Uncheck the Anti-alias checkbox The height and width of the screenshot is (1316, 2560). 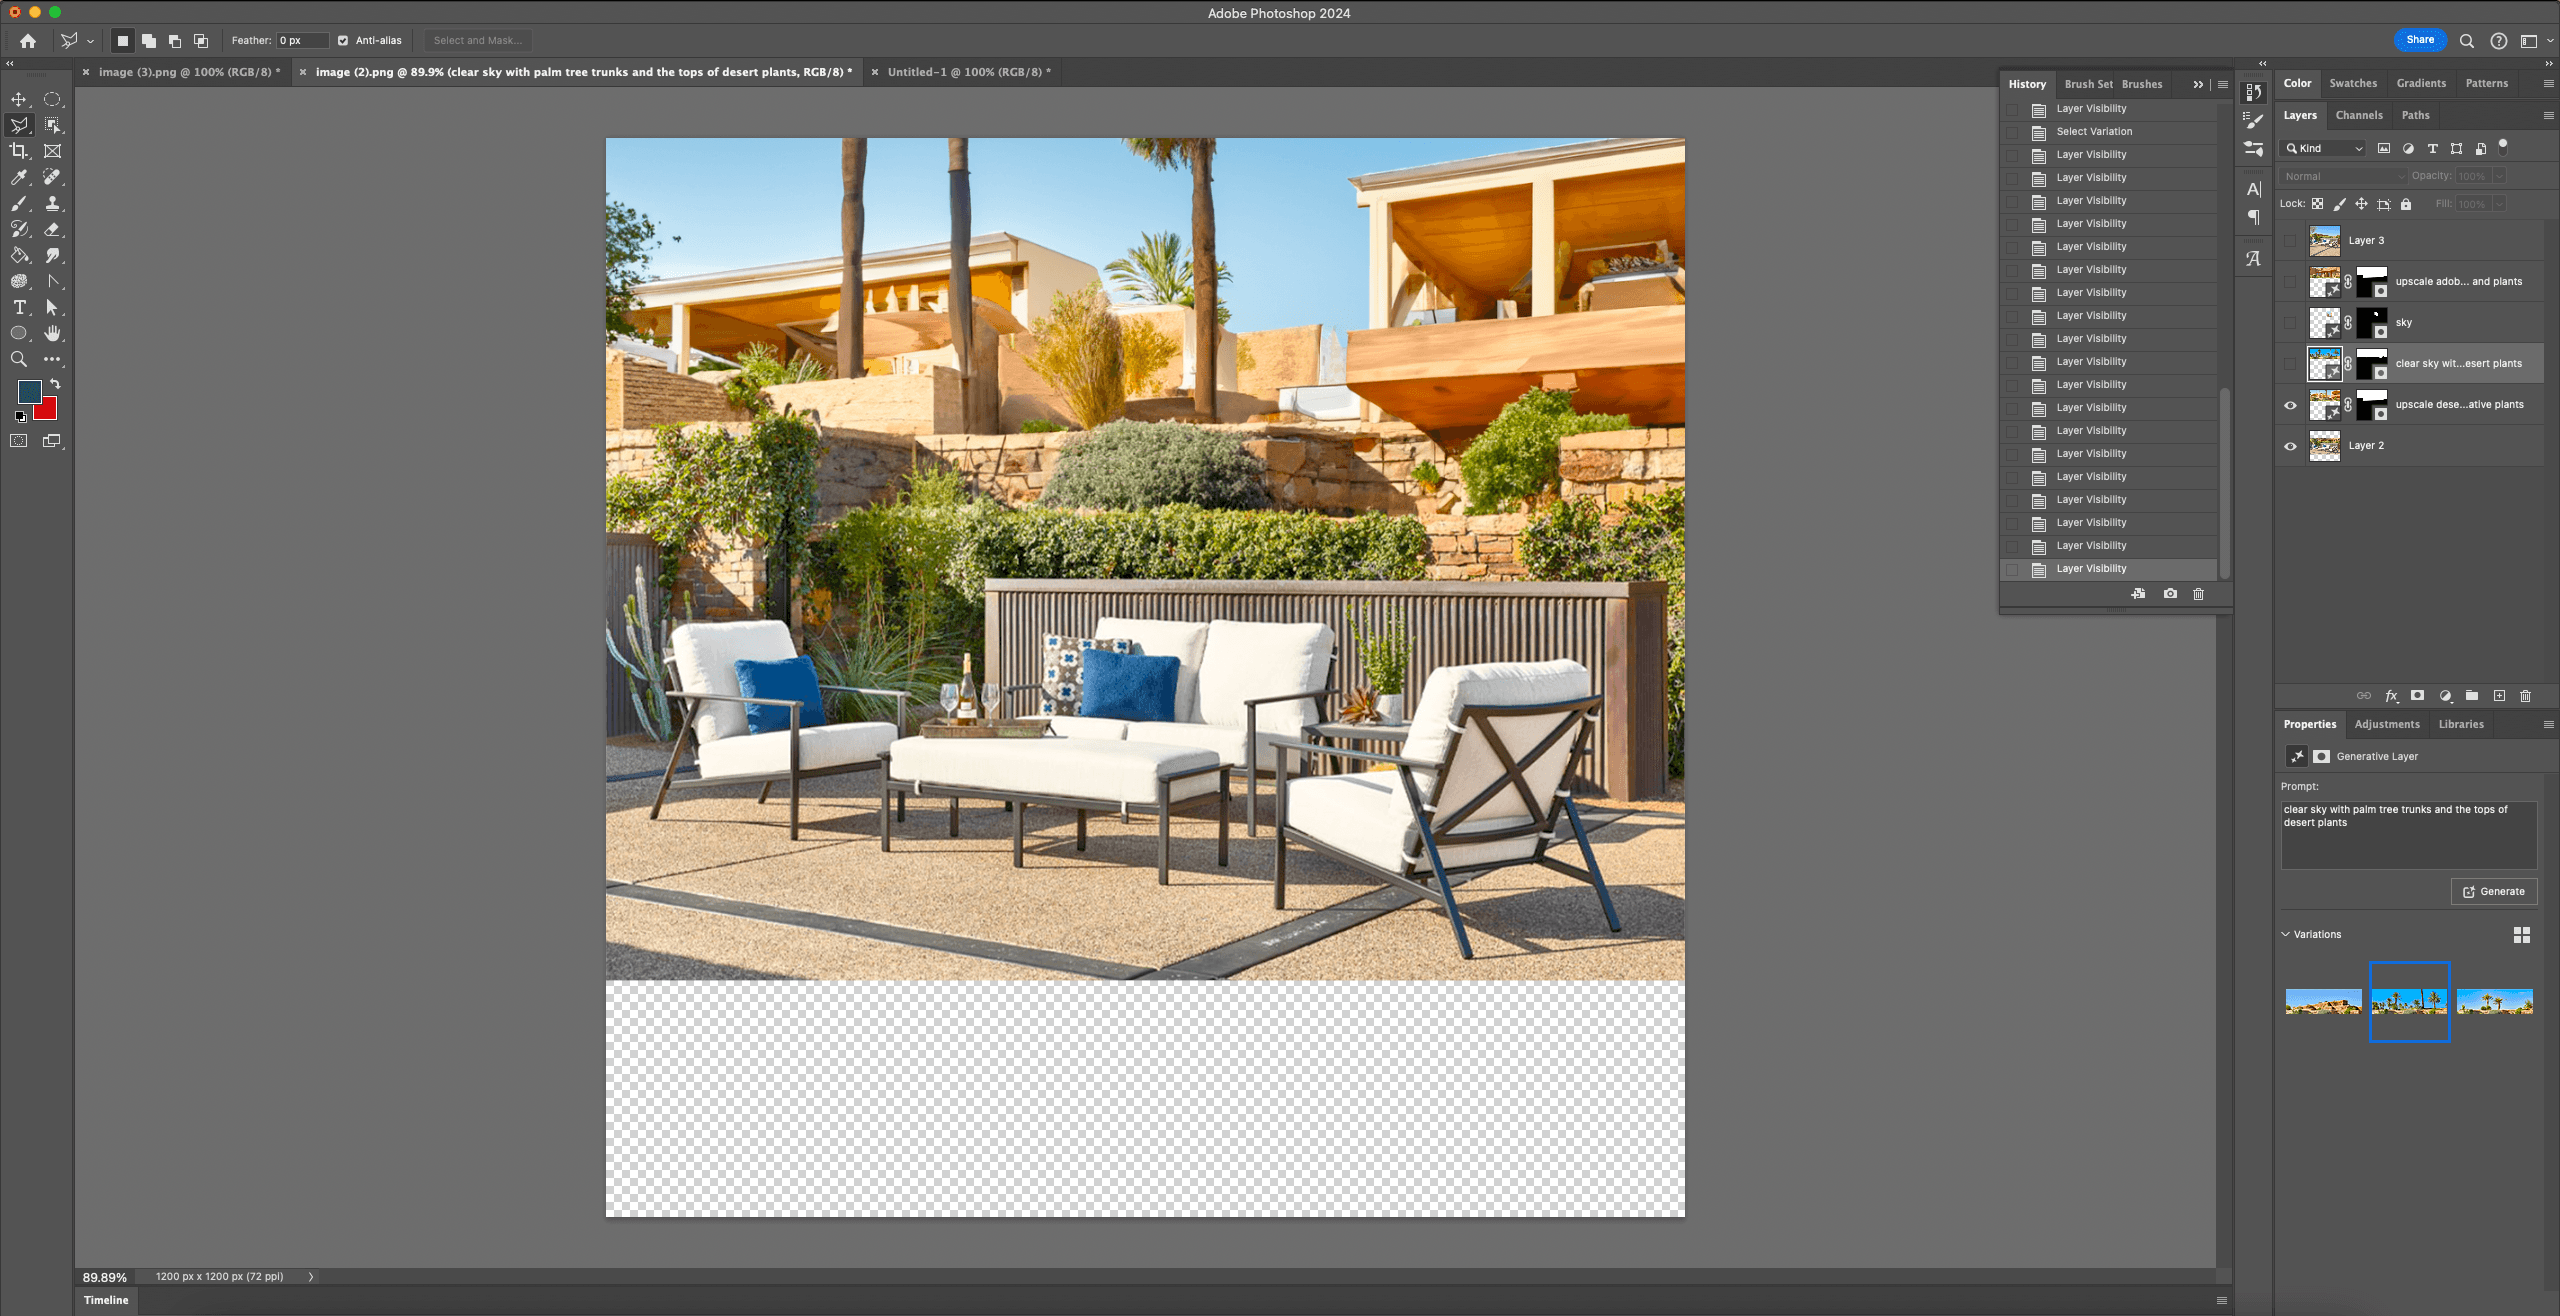(343, 41)
